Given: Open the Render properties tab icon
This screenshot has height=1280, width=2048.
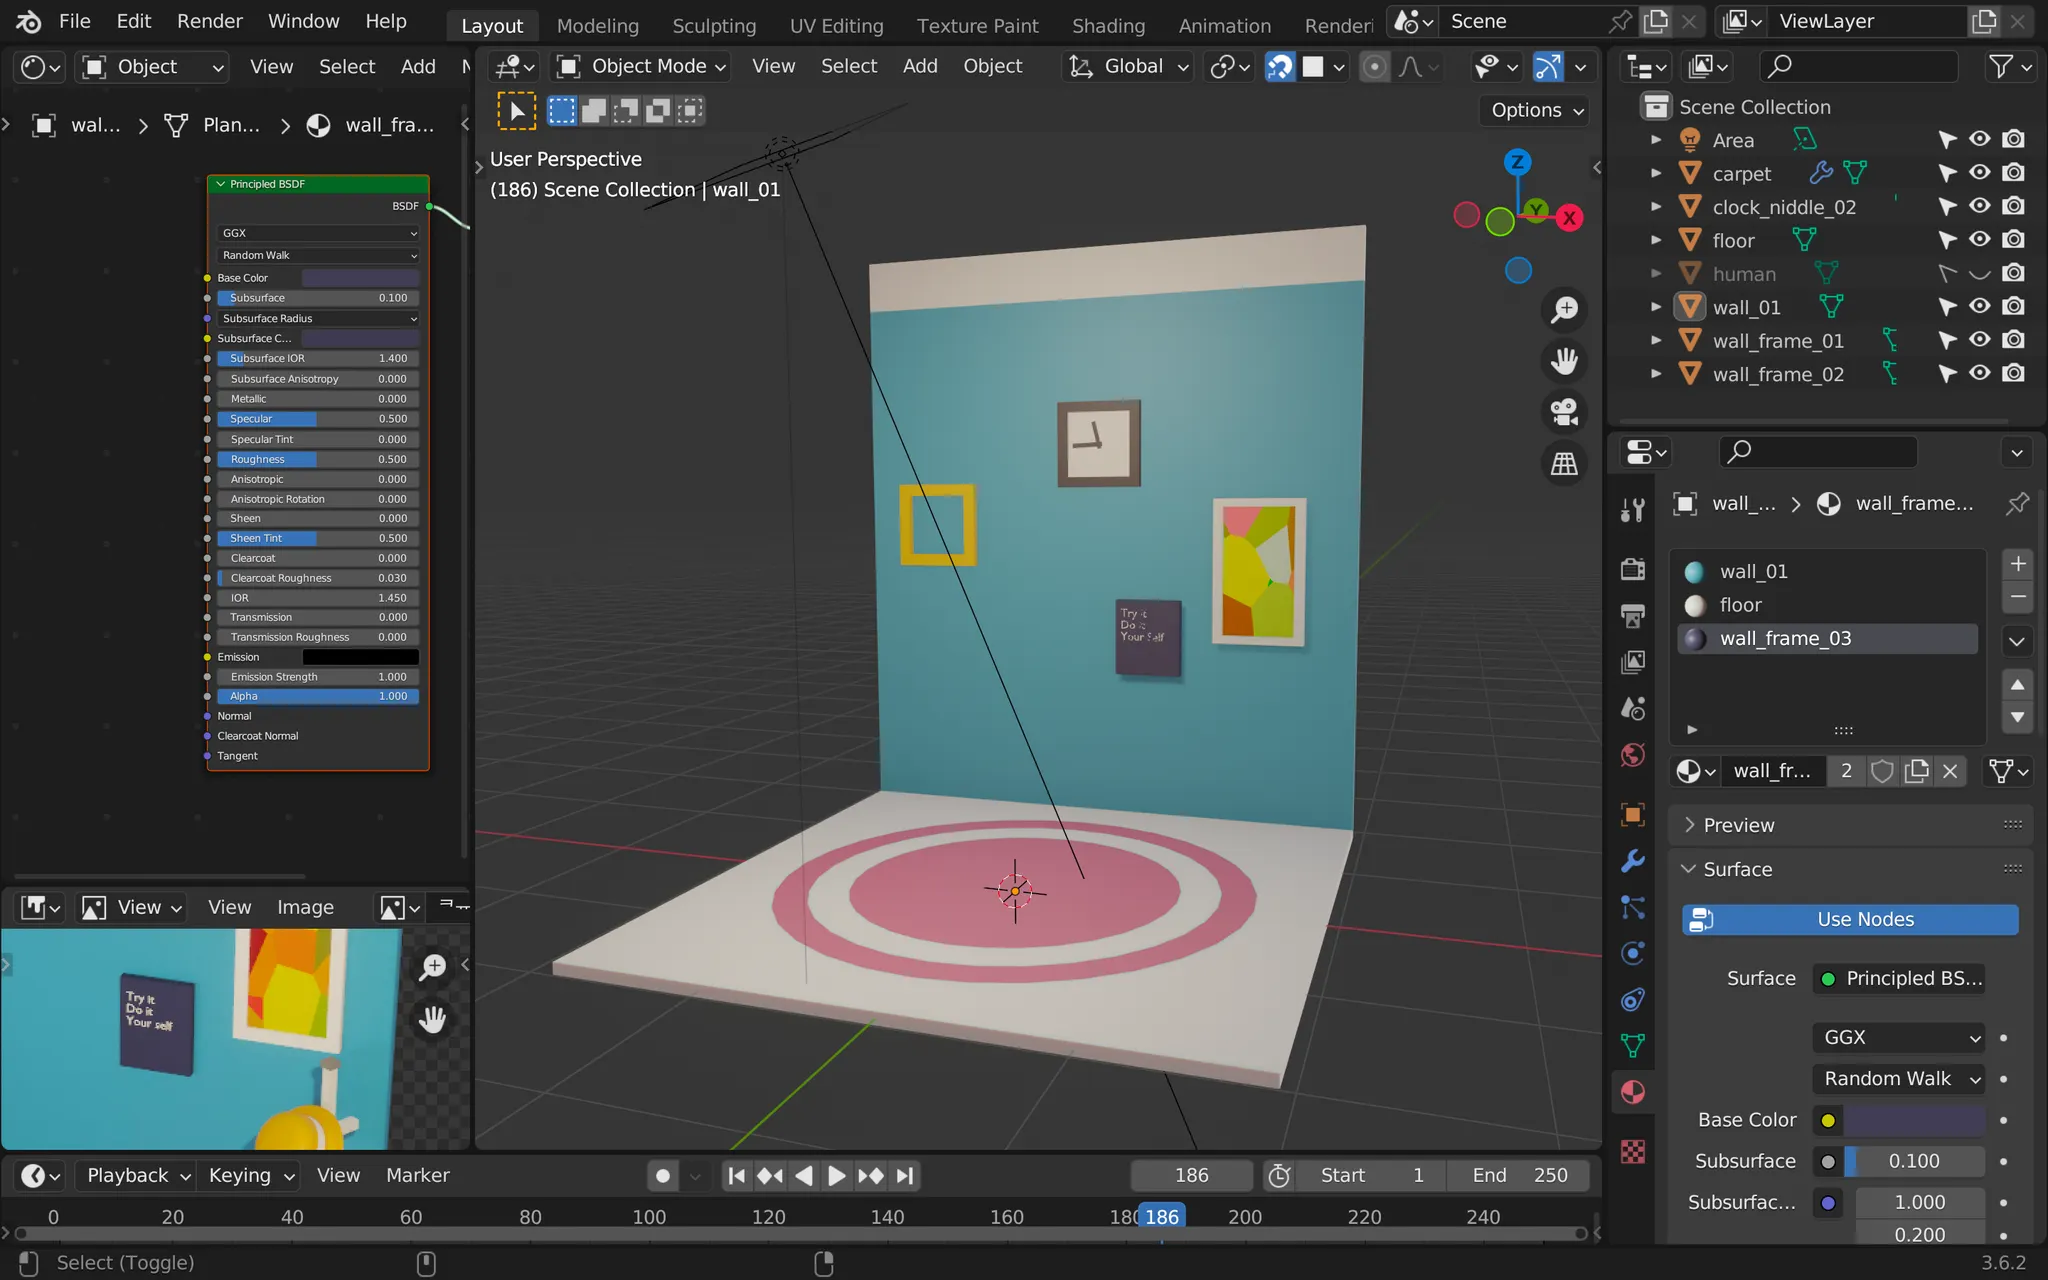Looking at the screenshot, I should pos(1632,569).
